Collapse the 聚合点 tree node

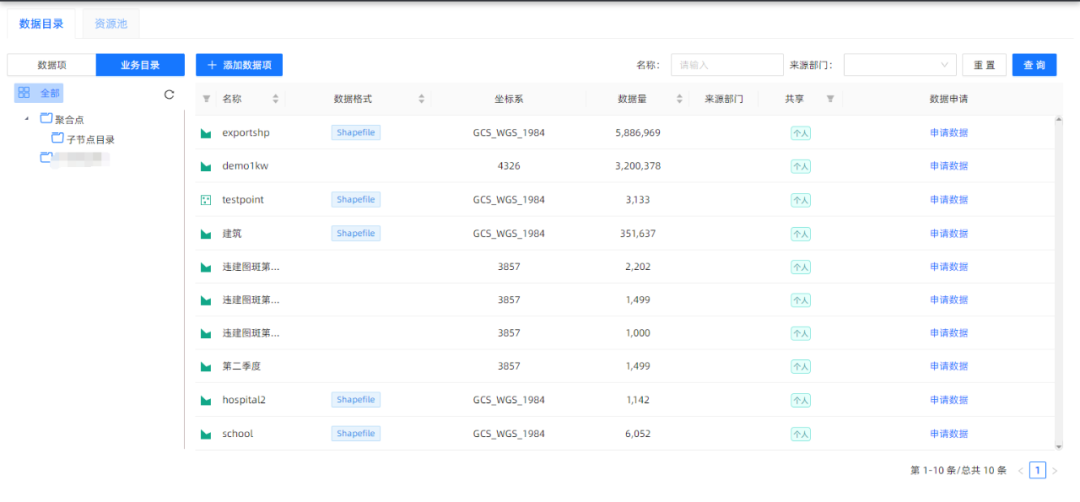[x=27, y=119]
